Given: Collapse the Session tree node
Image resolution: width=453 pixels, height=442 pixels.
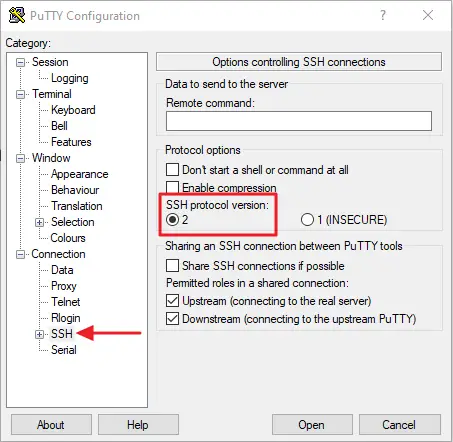Looking at the screenshot, I should [21, 62].
